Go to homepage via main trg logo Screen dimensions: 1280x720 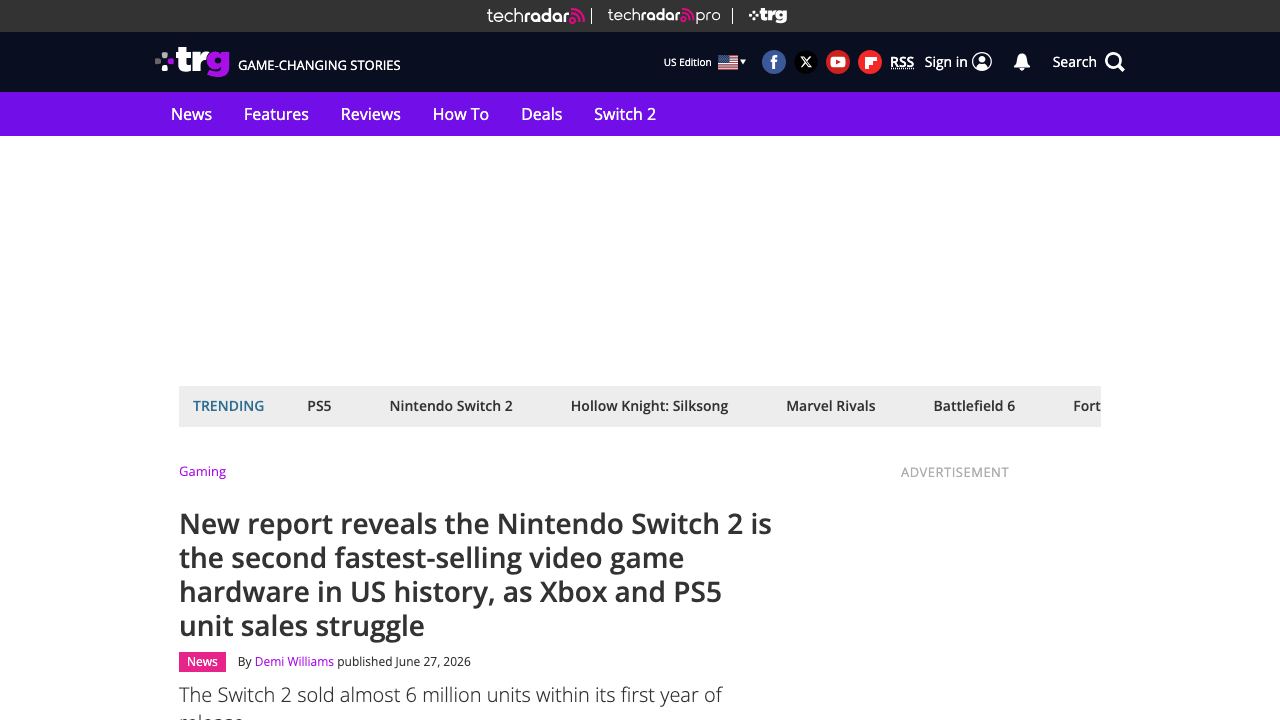(193, 62)
